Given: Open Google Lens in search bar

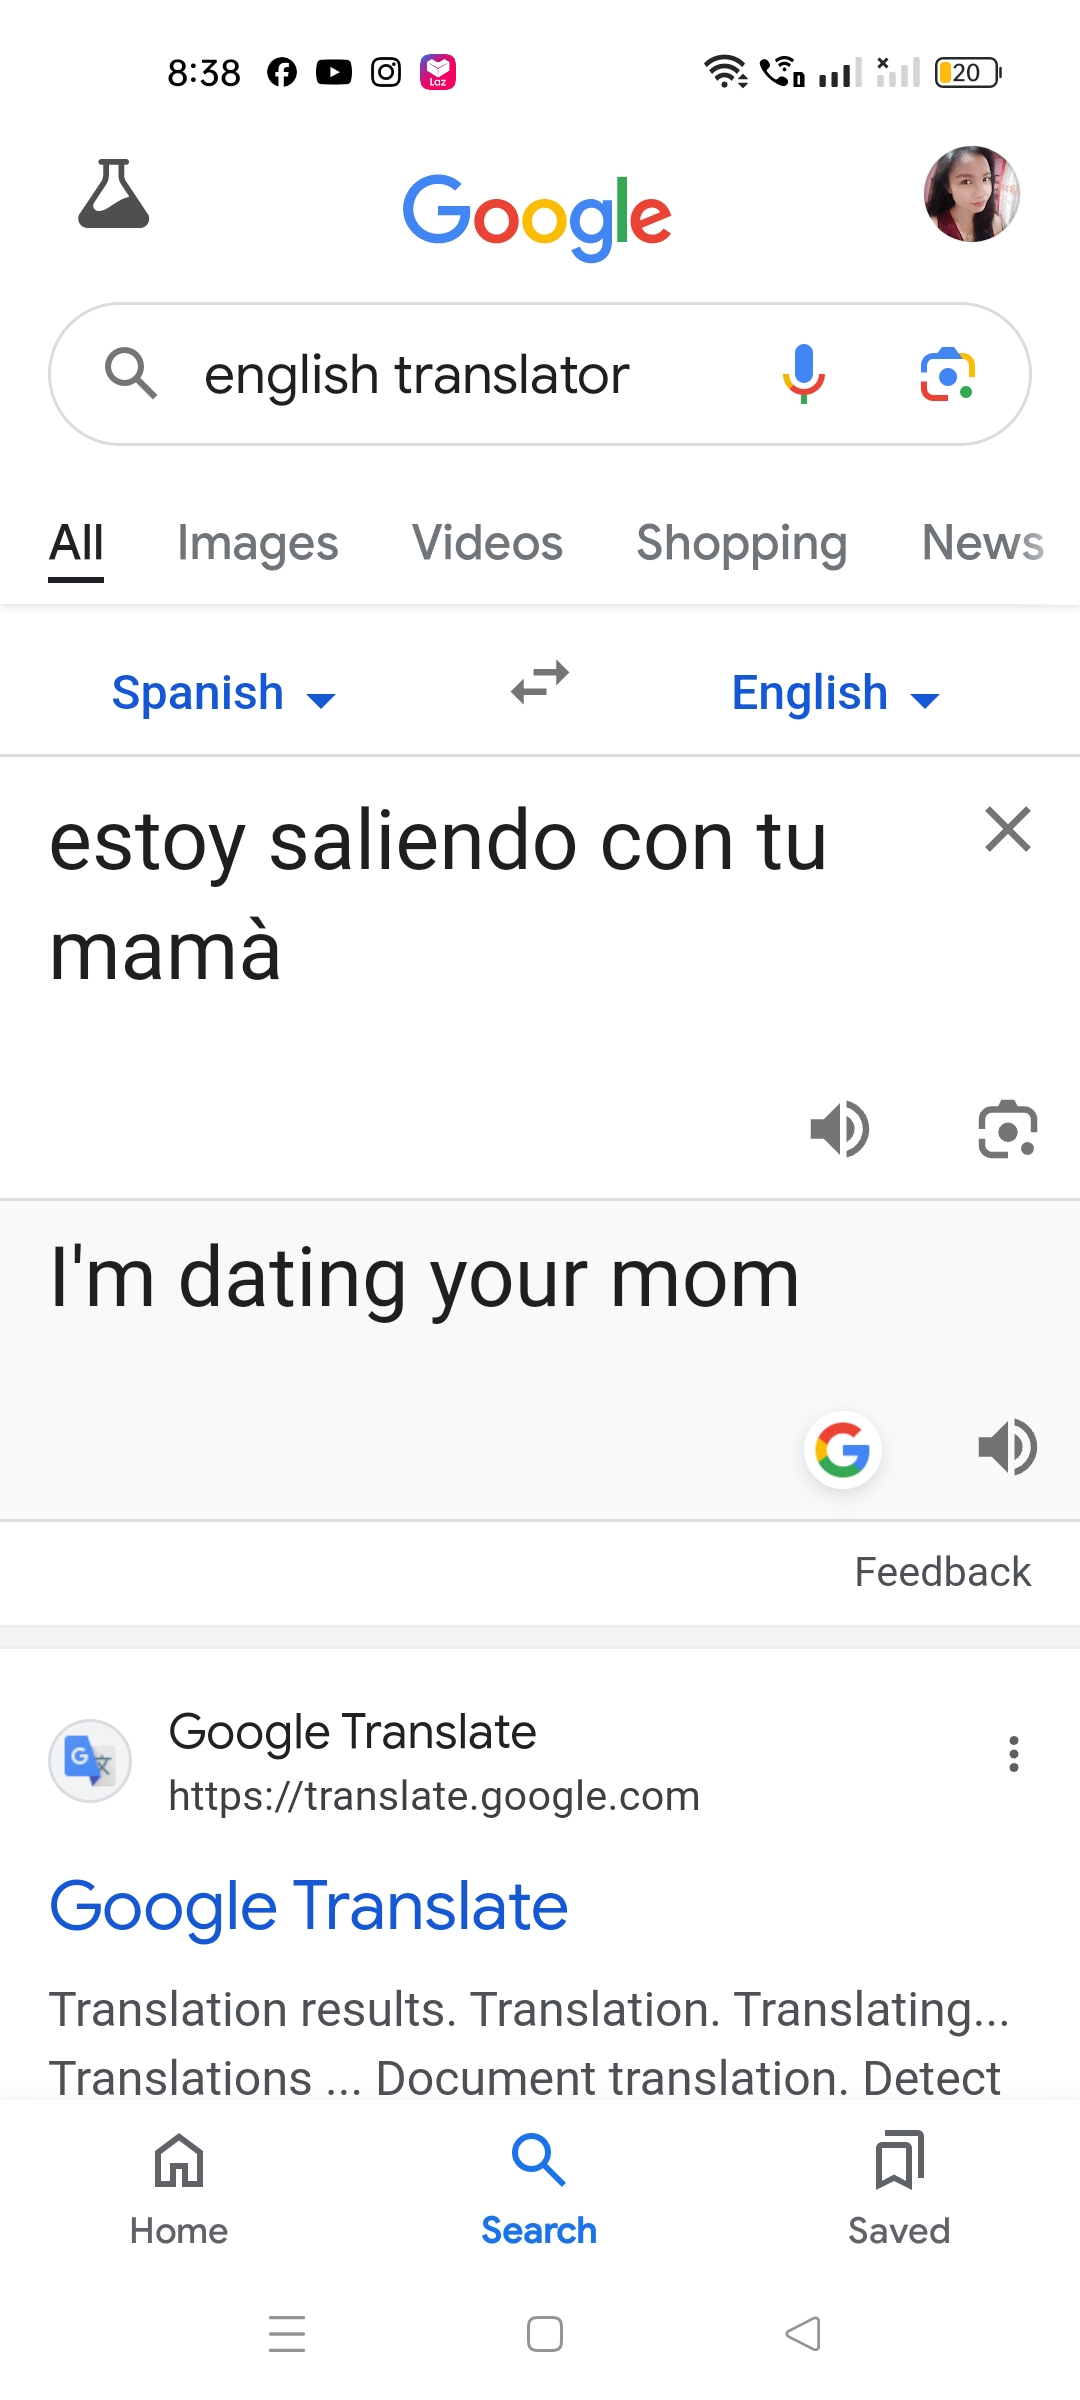Looking at the screenshot, I should 947,374.
